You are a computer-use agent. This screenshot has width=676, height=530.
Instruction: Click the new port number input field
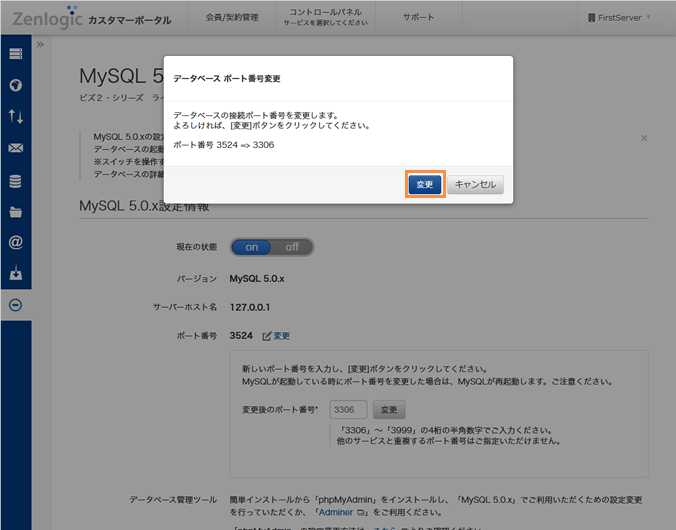click(x=348, y=409)
